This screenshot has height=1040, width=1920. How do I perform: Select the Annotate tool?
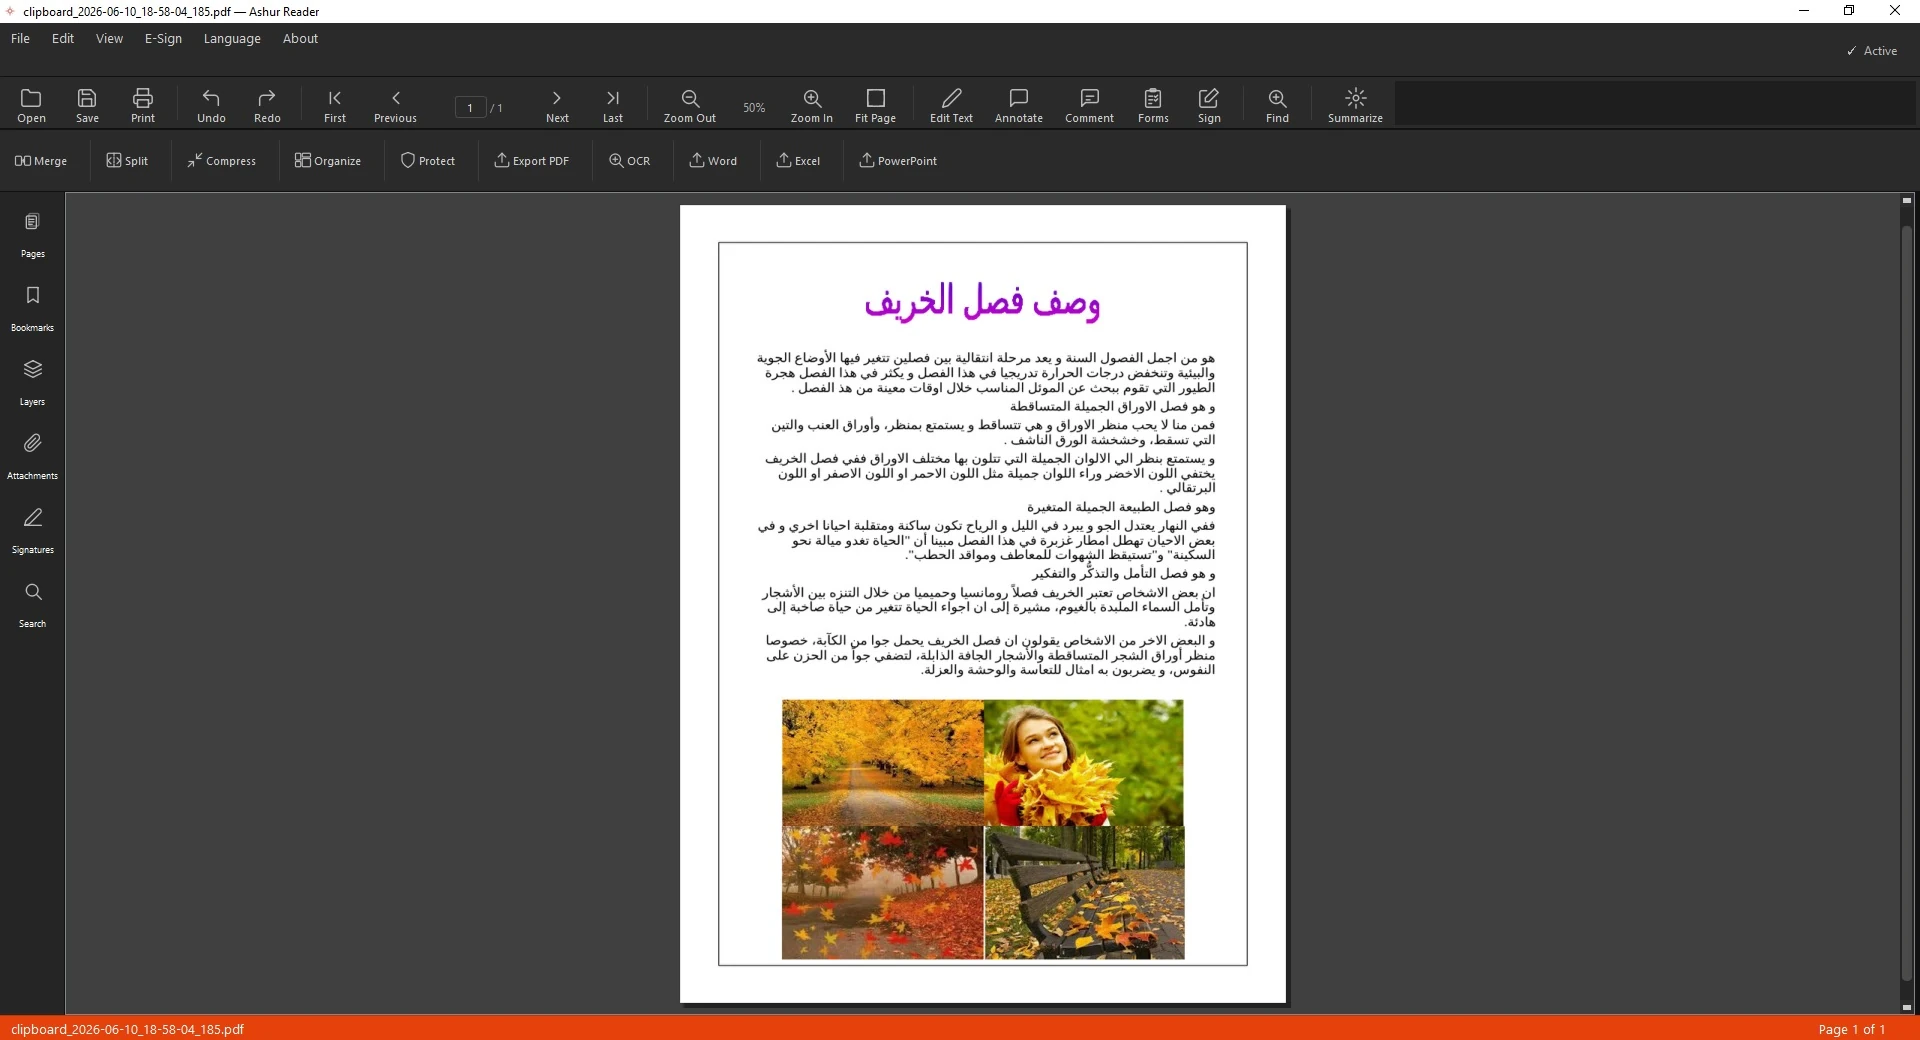pyautogui.click(x=1019, y=105)
